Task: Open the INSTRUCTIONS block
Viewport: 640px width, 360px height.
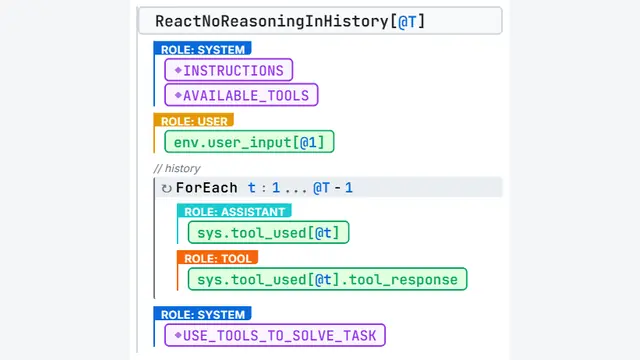Action: 229,70
